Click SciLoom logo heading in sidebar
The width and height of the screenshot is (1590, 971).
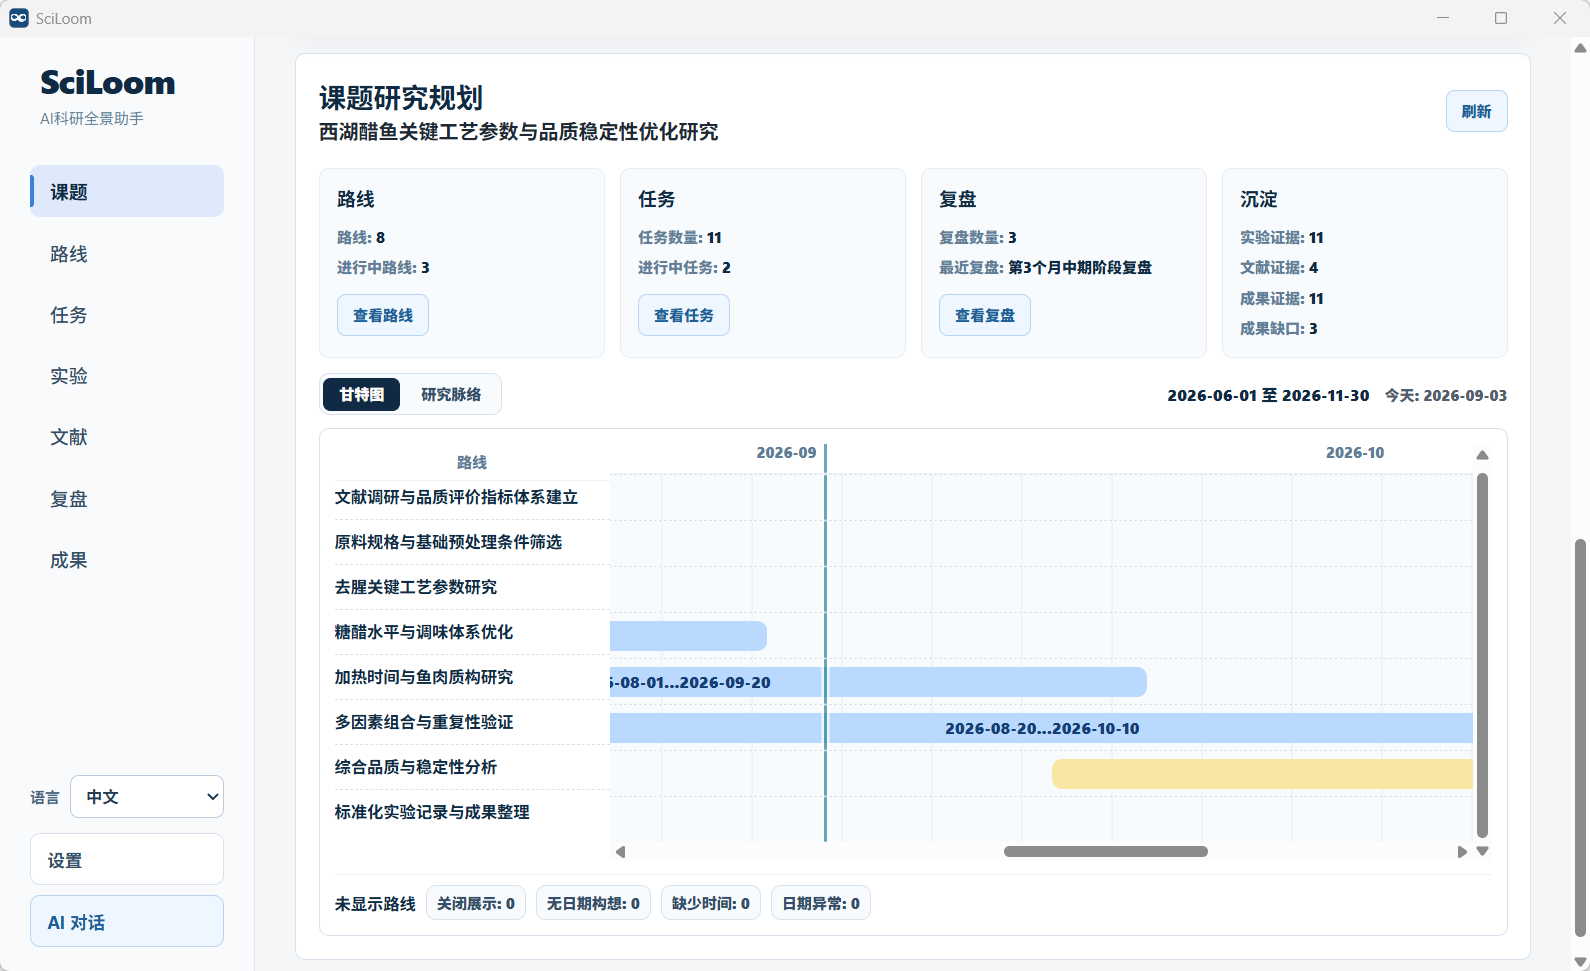[x=107, y=82]
